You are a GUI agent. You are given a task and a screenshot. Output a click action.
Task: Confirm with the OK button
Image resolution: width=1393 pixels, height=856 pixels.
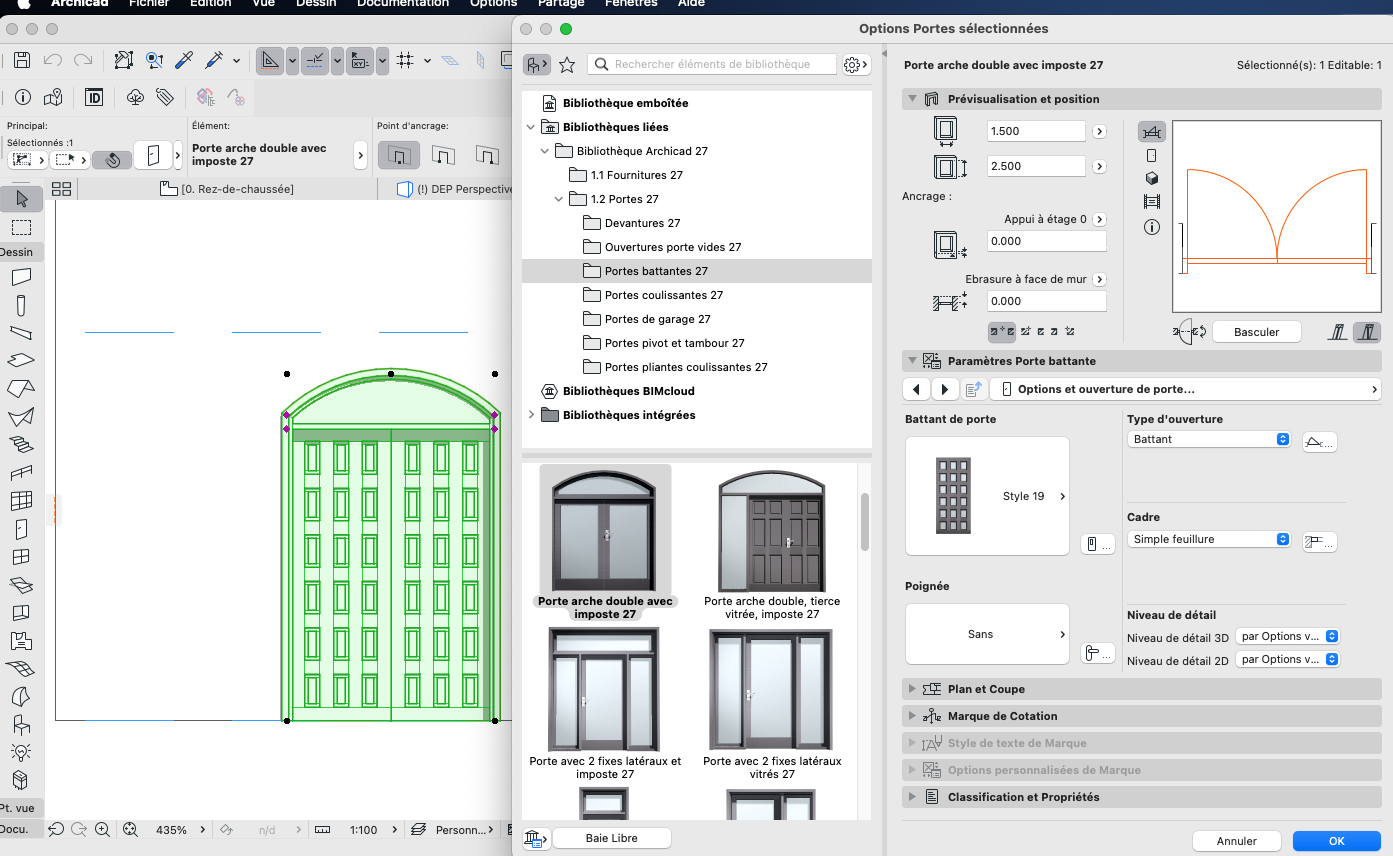[1336, 841]
